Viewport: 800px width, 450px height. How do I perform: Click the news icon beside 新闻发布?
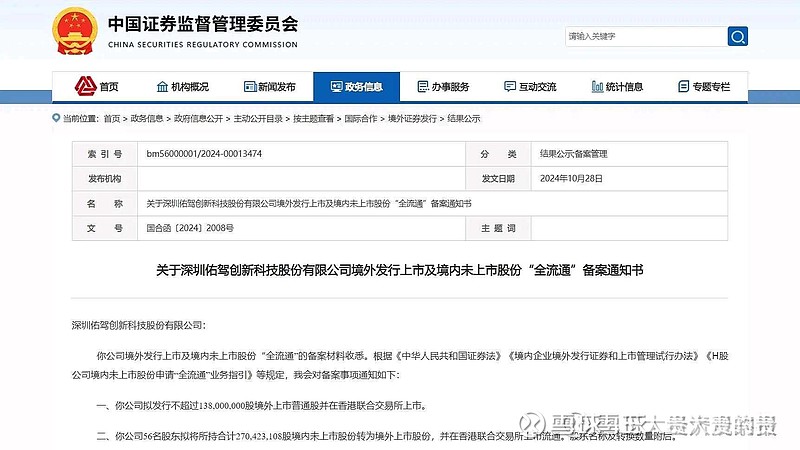click(250, 87)
